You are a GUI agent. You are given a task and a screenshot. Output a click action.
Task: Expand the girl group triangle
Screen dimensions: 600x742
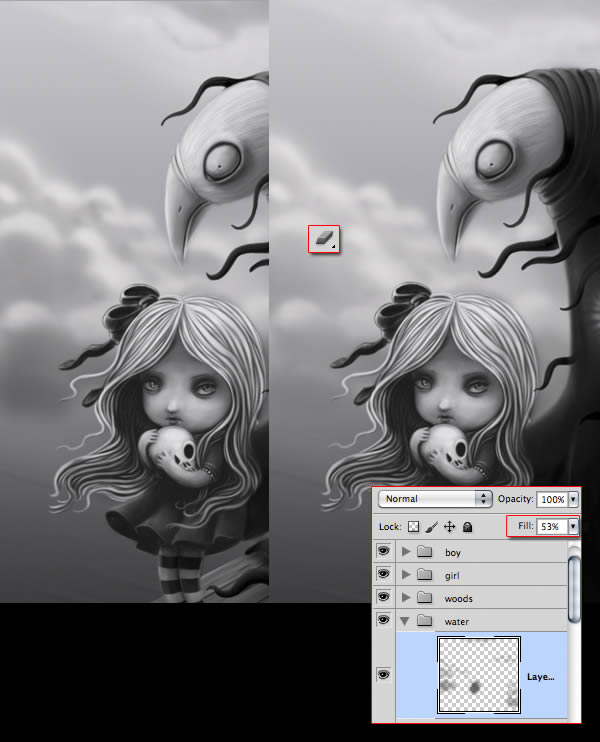(x=406, y=574)
